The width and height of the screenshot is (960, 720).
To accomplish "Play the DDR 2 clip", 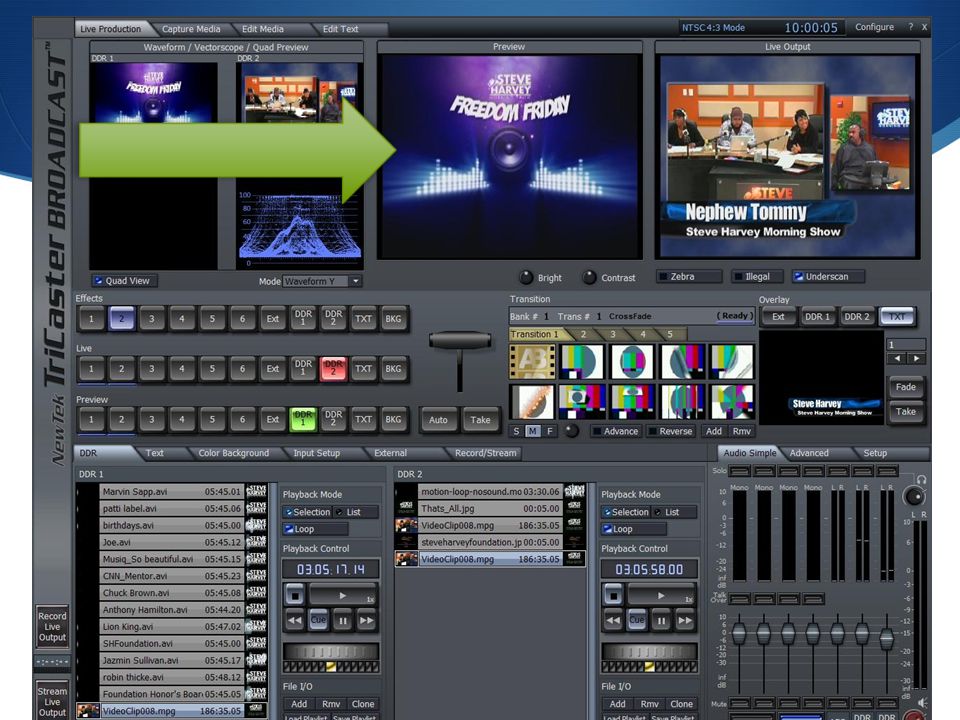I will (x=661, y=594).
